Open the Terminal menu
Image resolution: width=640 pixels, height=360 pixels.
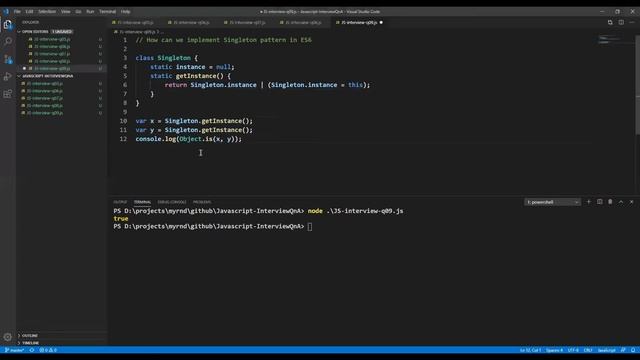coord(107,11)
